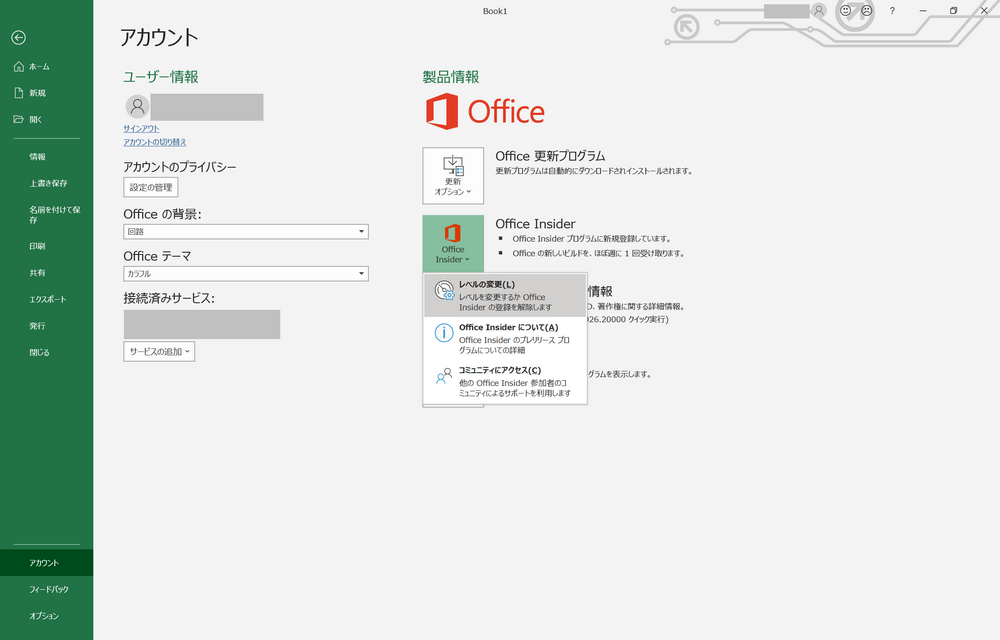Select レベルの変更 from the Insider menu
This screenshot has height=640, width=1000.
tap(505, 293)
